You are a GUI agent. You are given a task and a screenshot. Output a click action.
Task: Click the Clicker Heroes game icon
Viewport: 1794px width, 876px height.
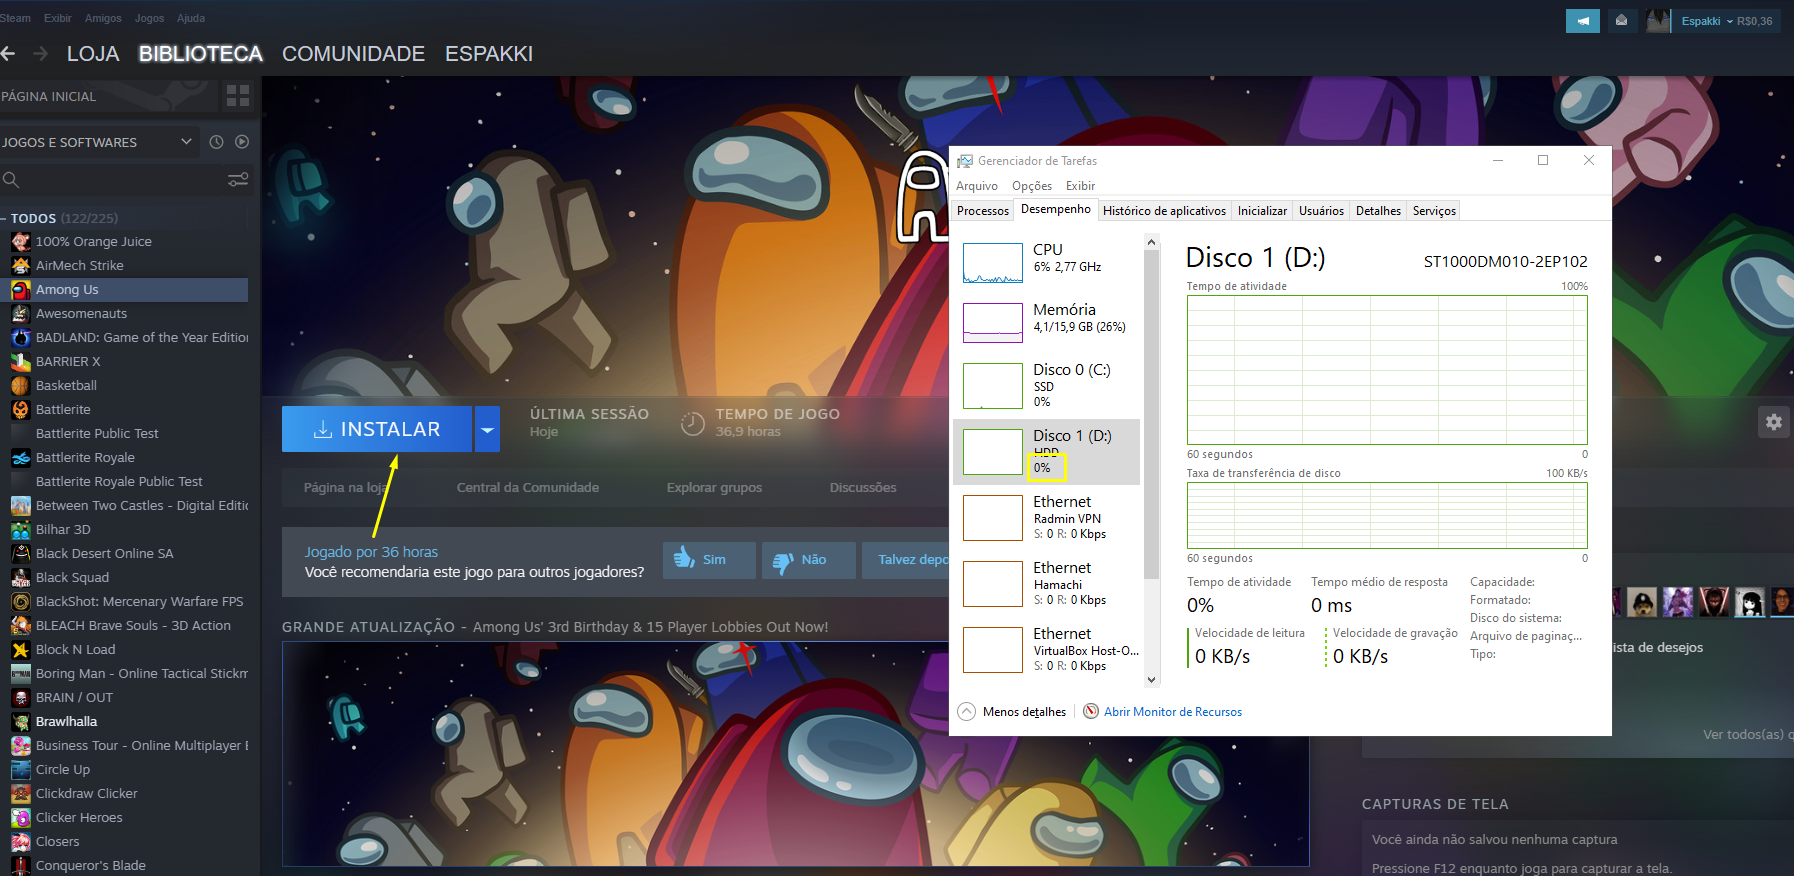click(x=21, y=818)
